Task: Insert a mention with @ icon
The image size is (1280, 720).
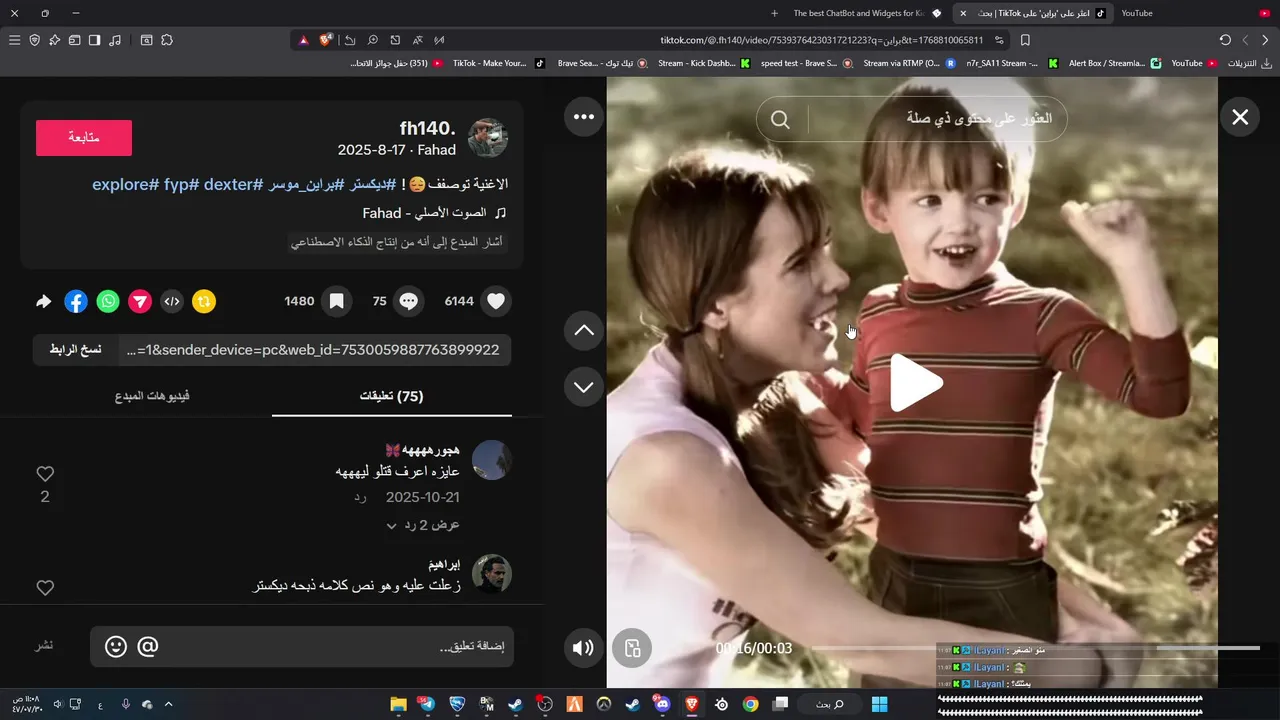Action: tap(148, 647)
